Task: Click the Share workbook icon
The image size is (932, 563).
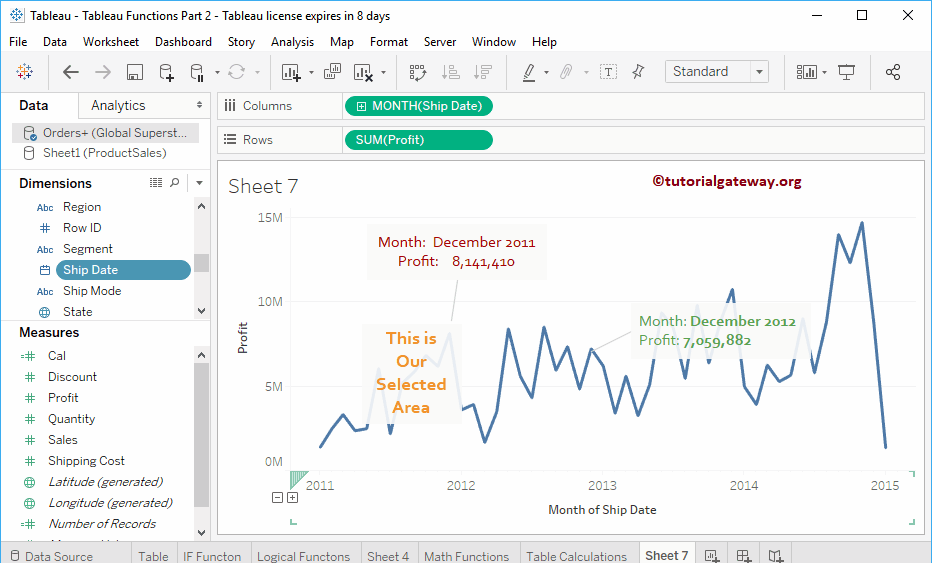Action: tap(893, 72)
